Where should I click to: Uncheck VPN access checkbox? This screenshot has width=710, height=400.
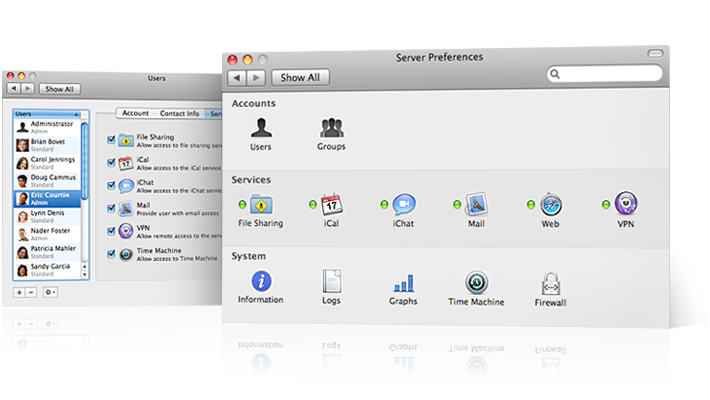point(111,231)
